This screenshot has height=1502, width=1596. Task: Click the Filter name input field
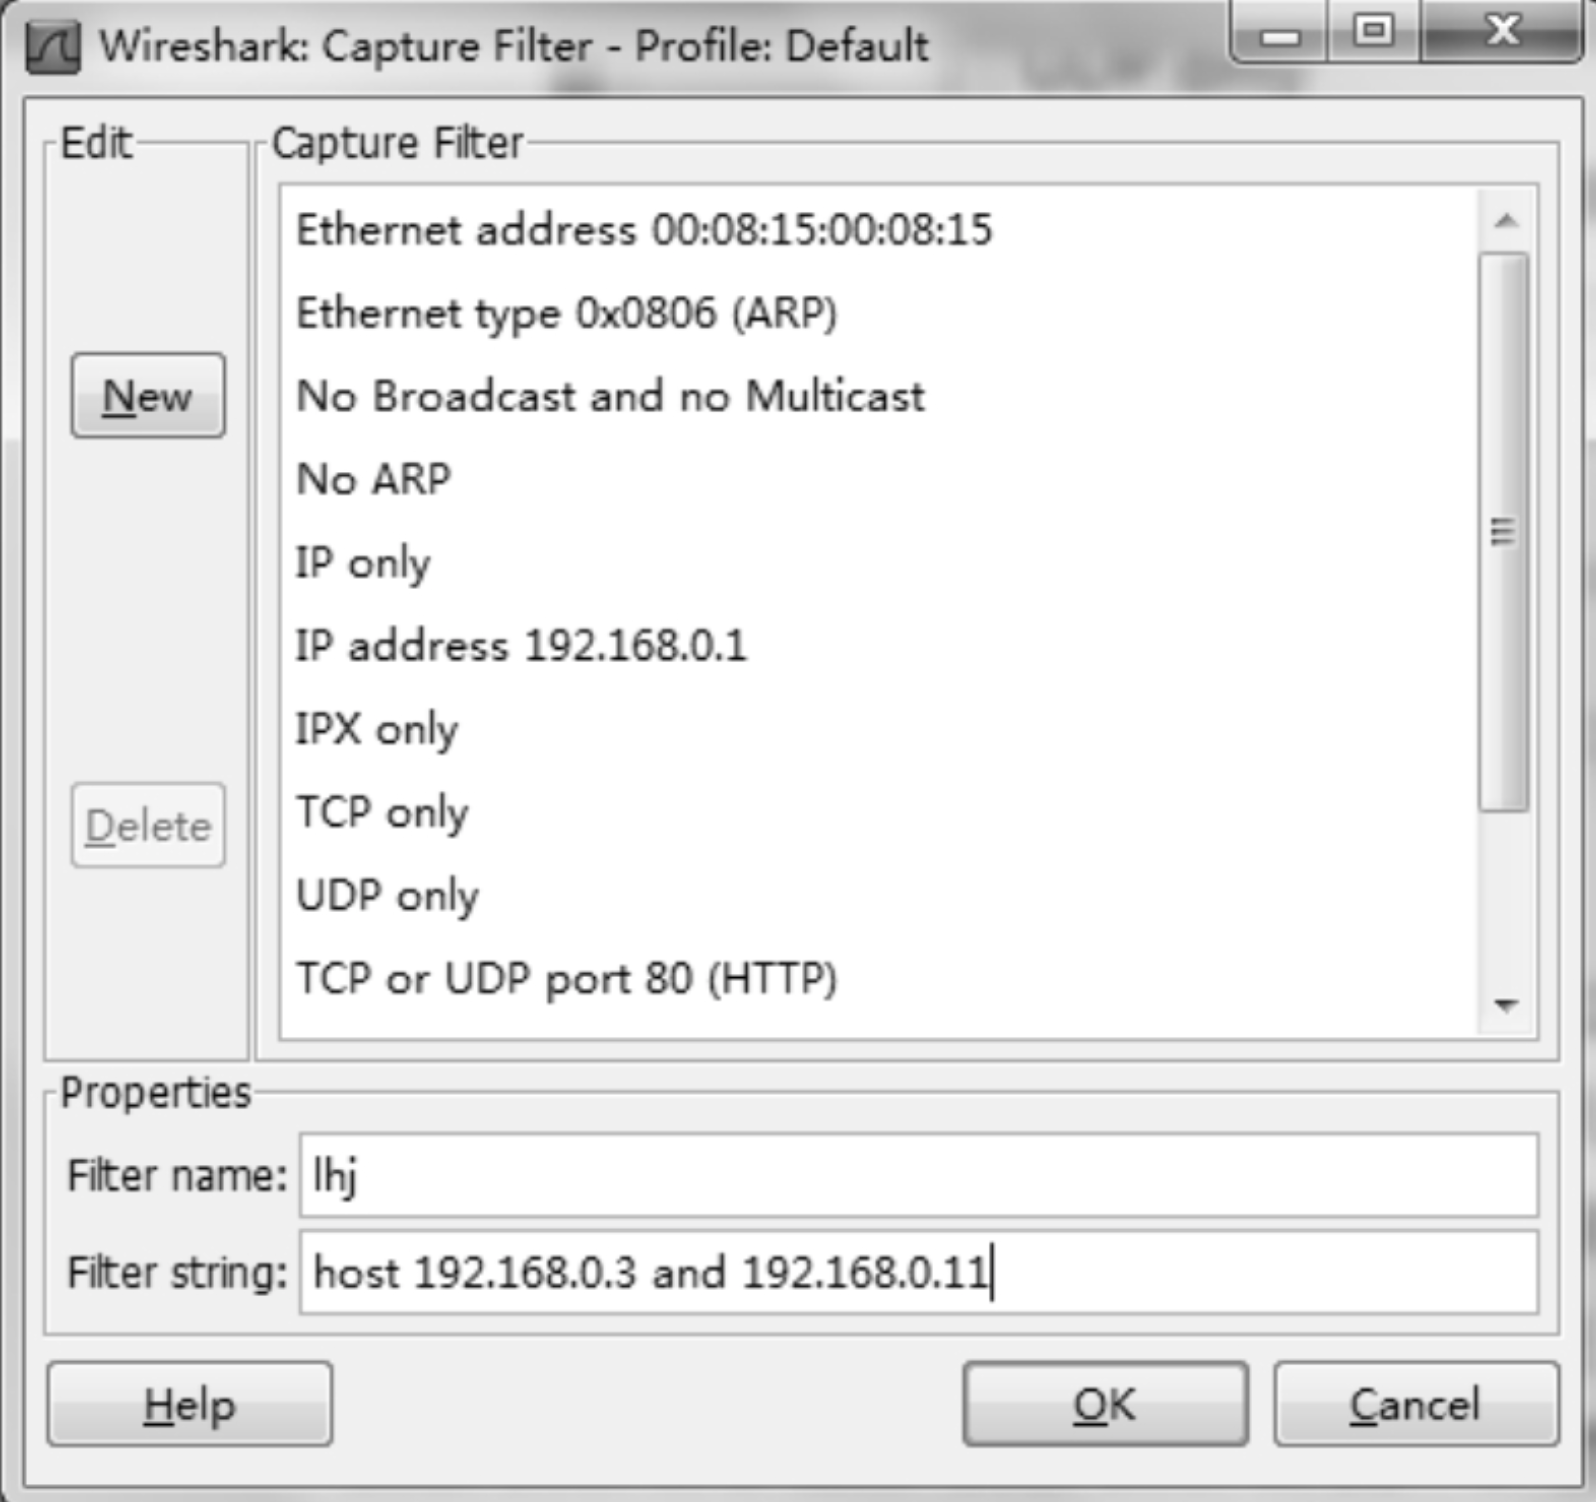(x=918, y=1175)
